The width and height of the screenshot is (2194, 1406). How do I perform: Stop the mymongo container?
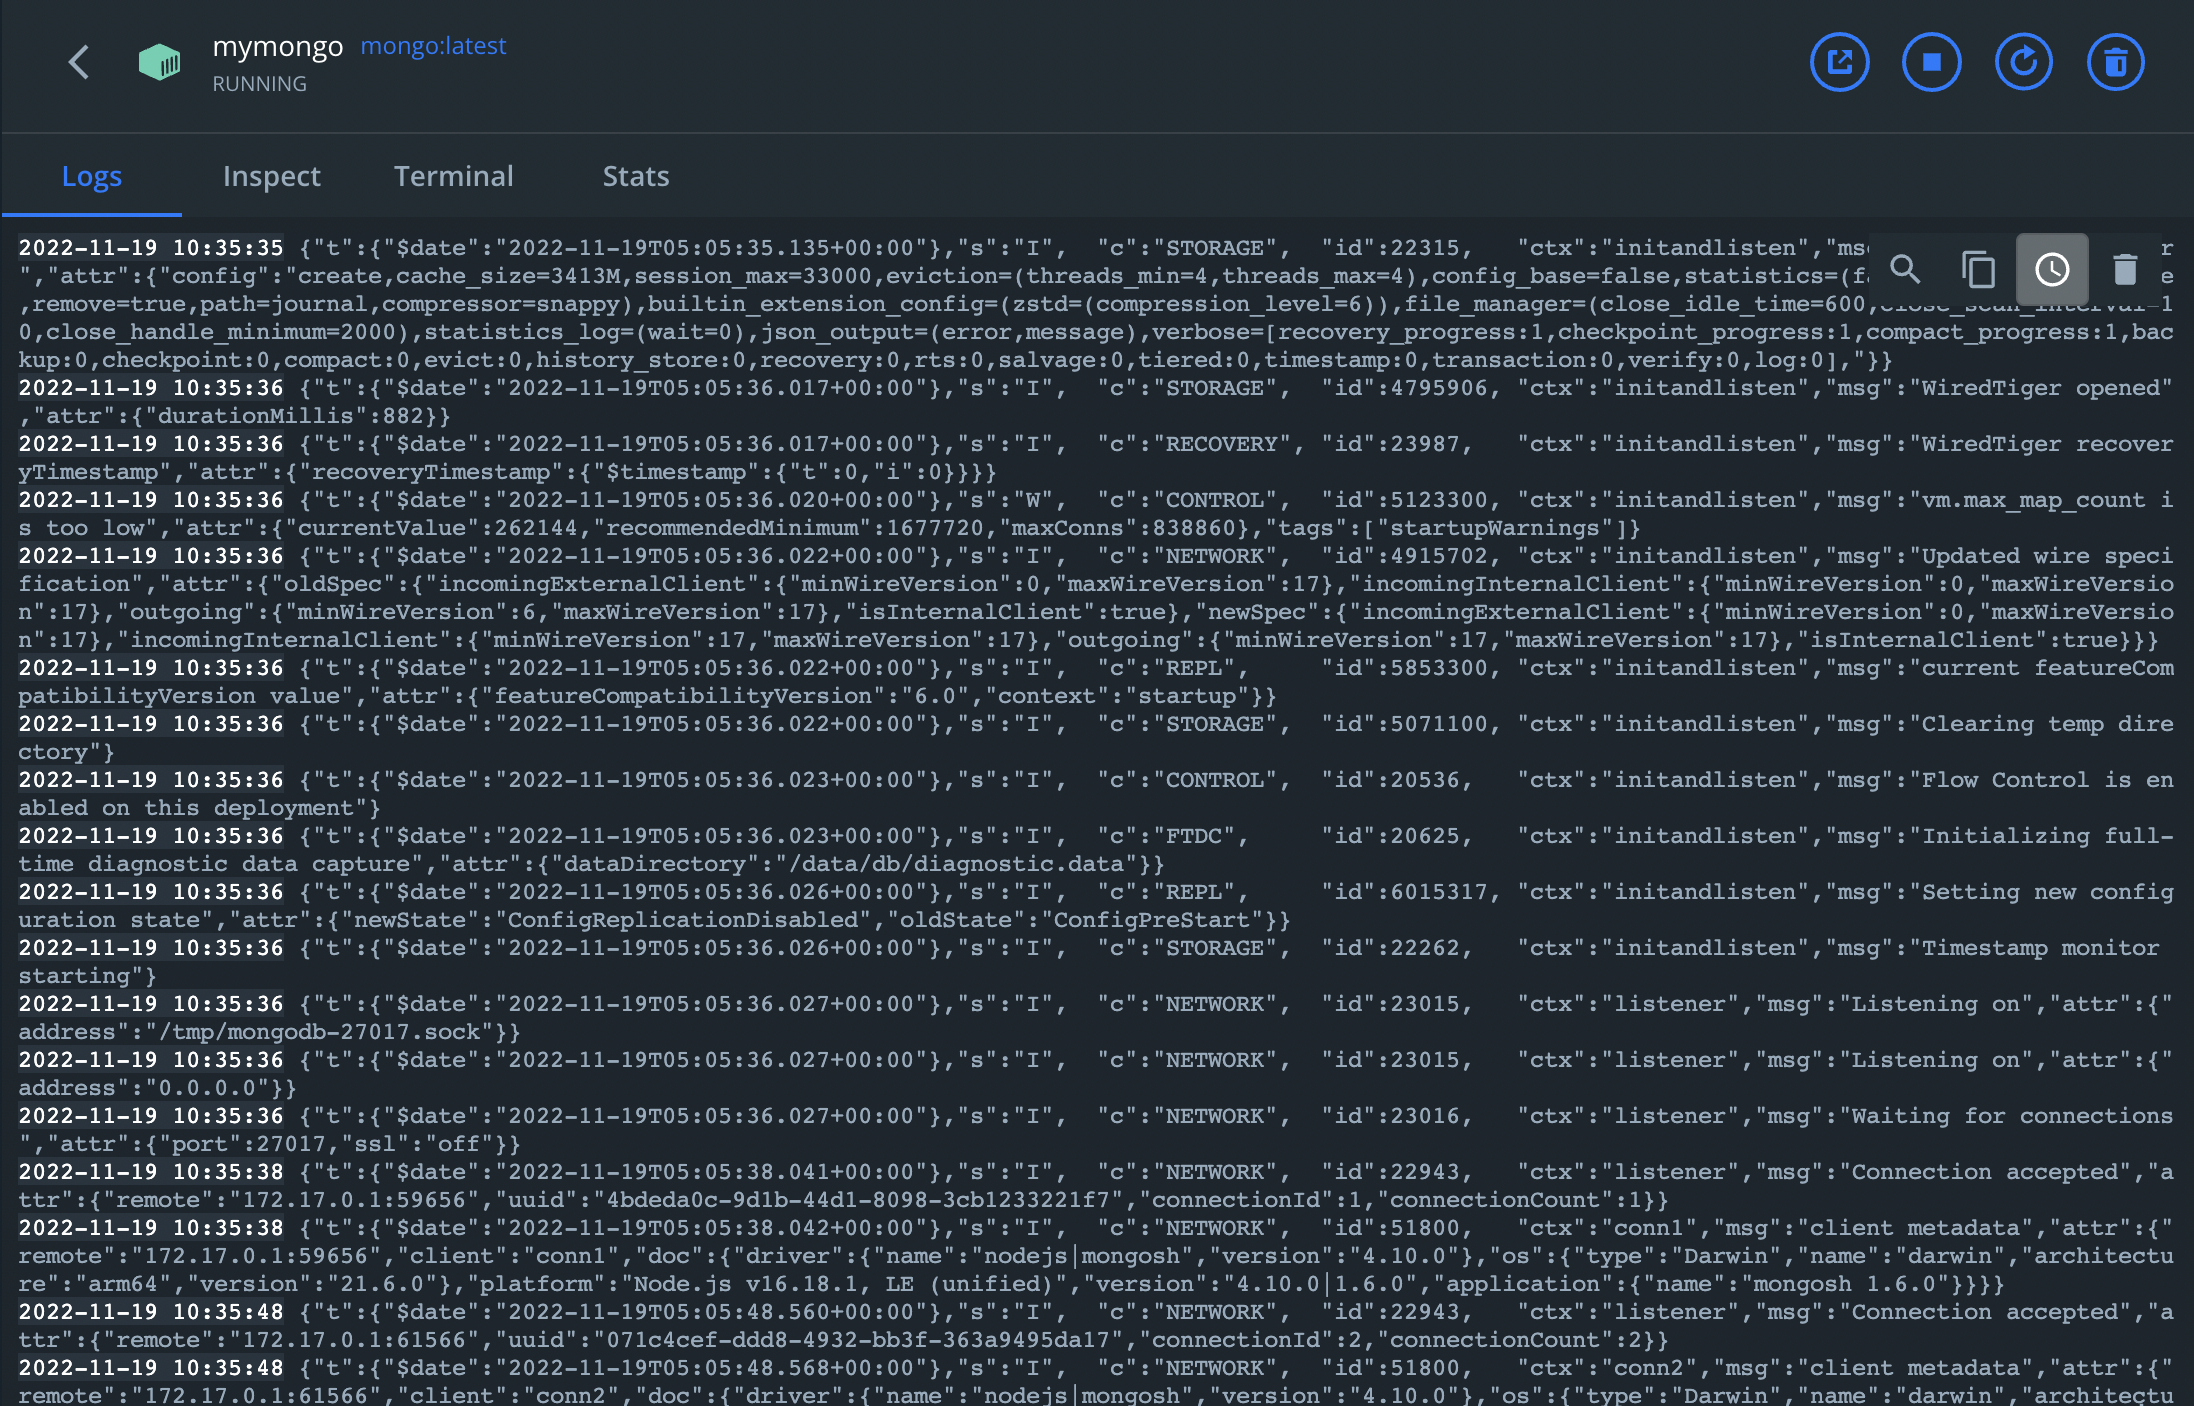click(x=1931, y=62)
